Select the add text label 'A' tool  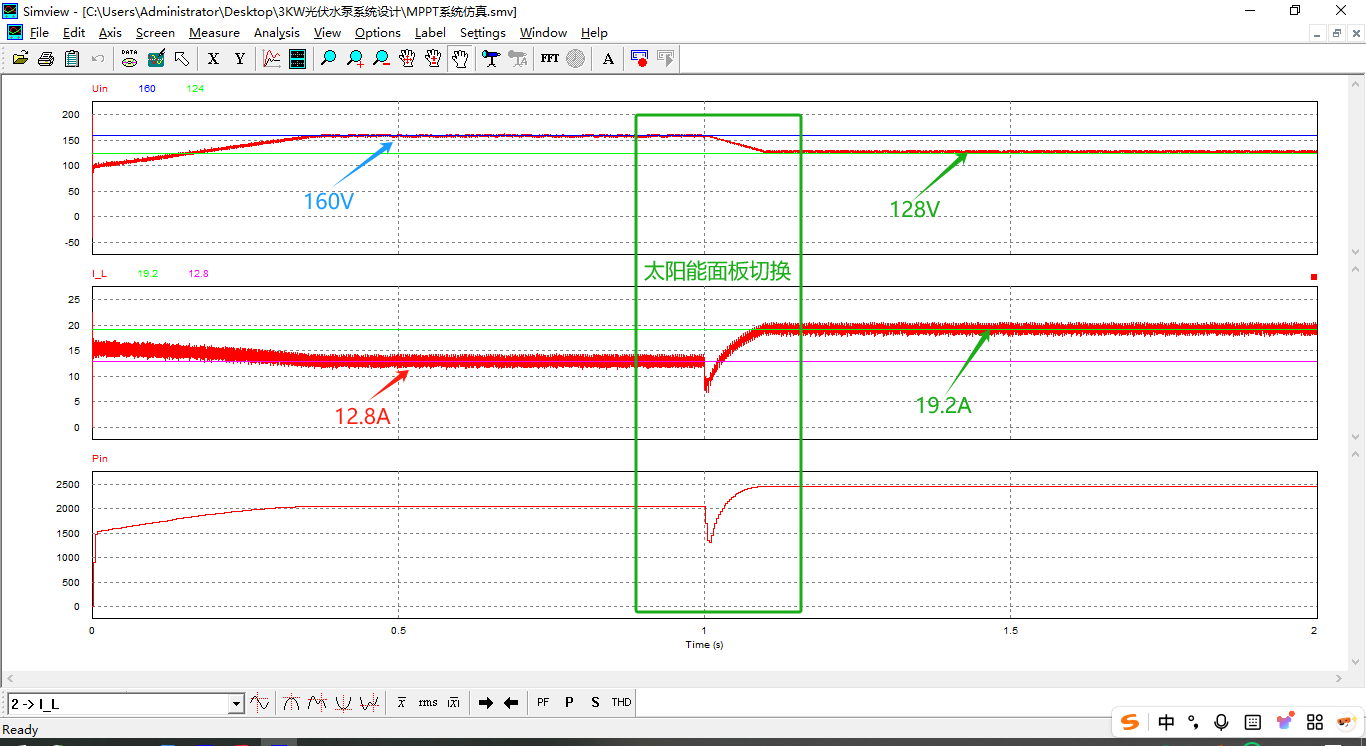click(x=608, y=59)
